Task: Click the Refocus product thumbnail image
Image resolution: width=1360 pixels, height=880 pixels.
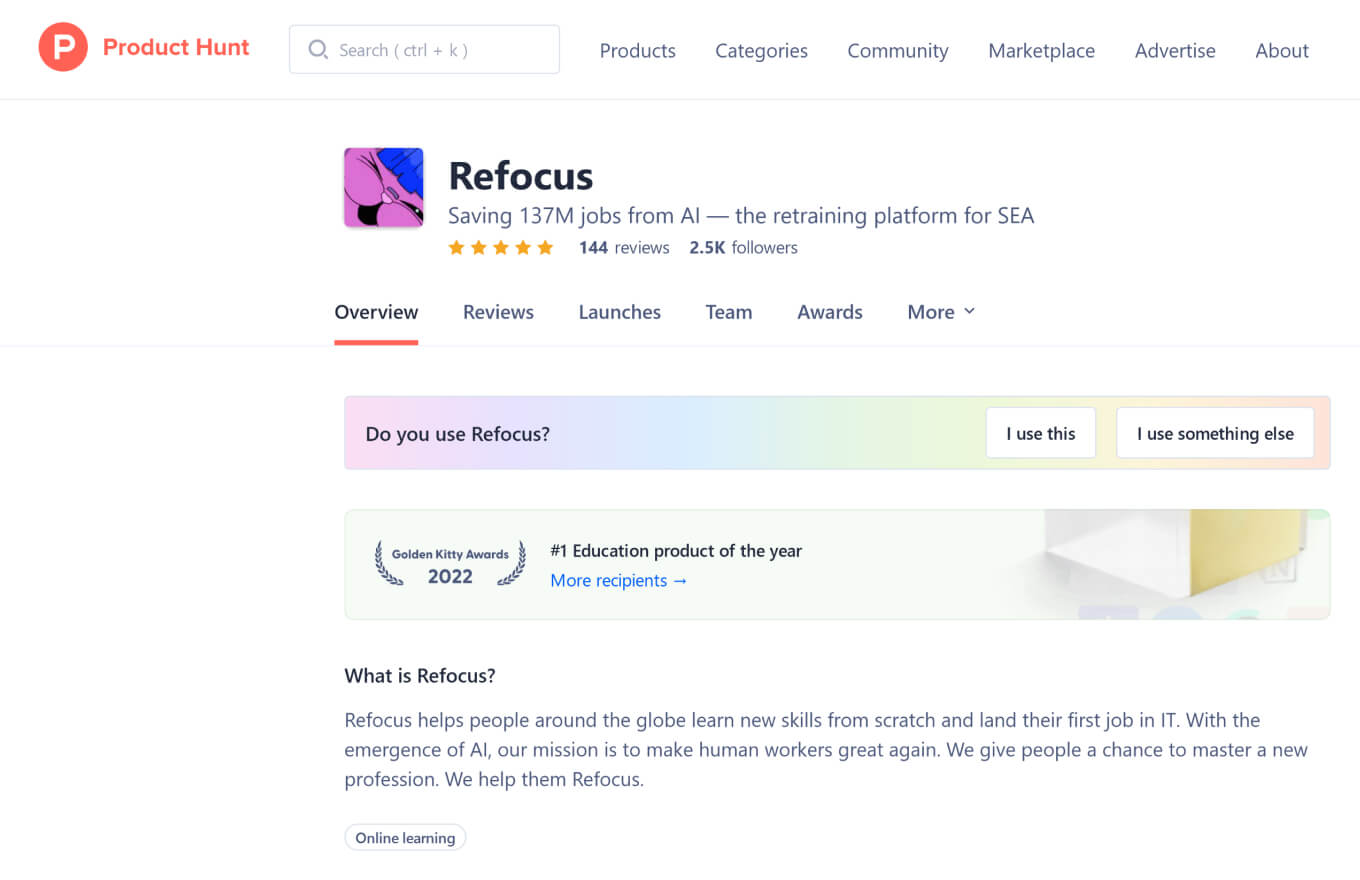Action: 383,187
